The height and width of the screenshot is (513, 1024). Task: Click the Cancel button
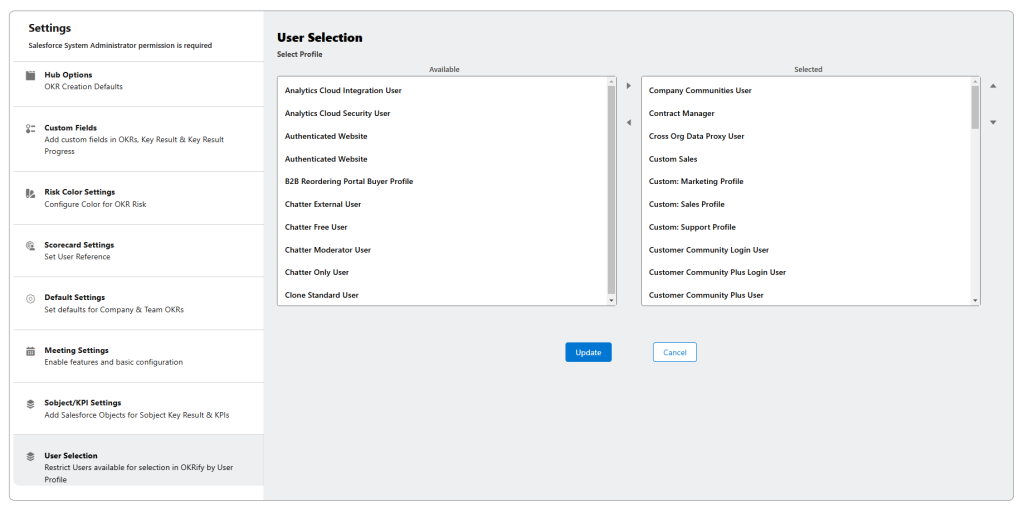(674, 352)
